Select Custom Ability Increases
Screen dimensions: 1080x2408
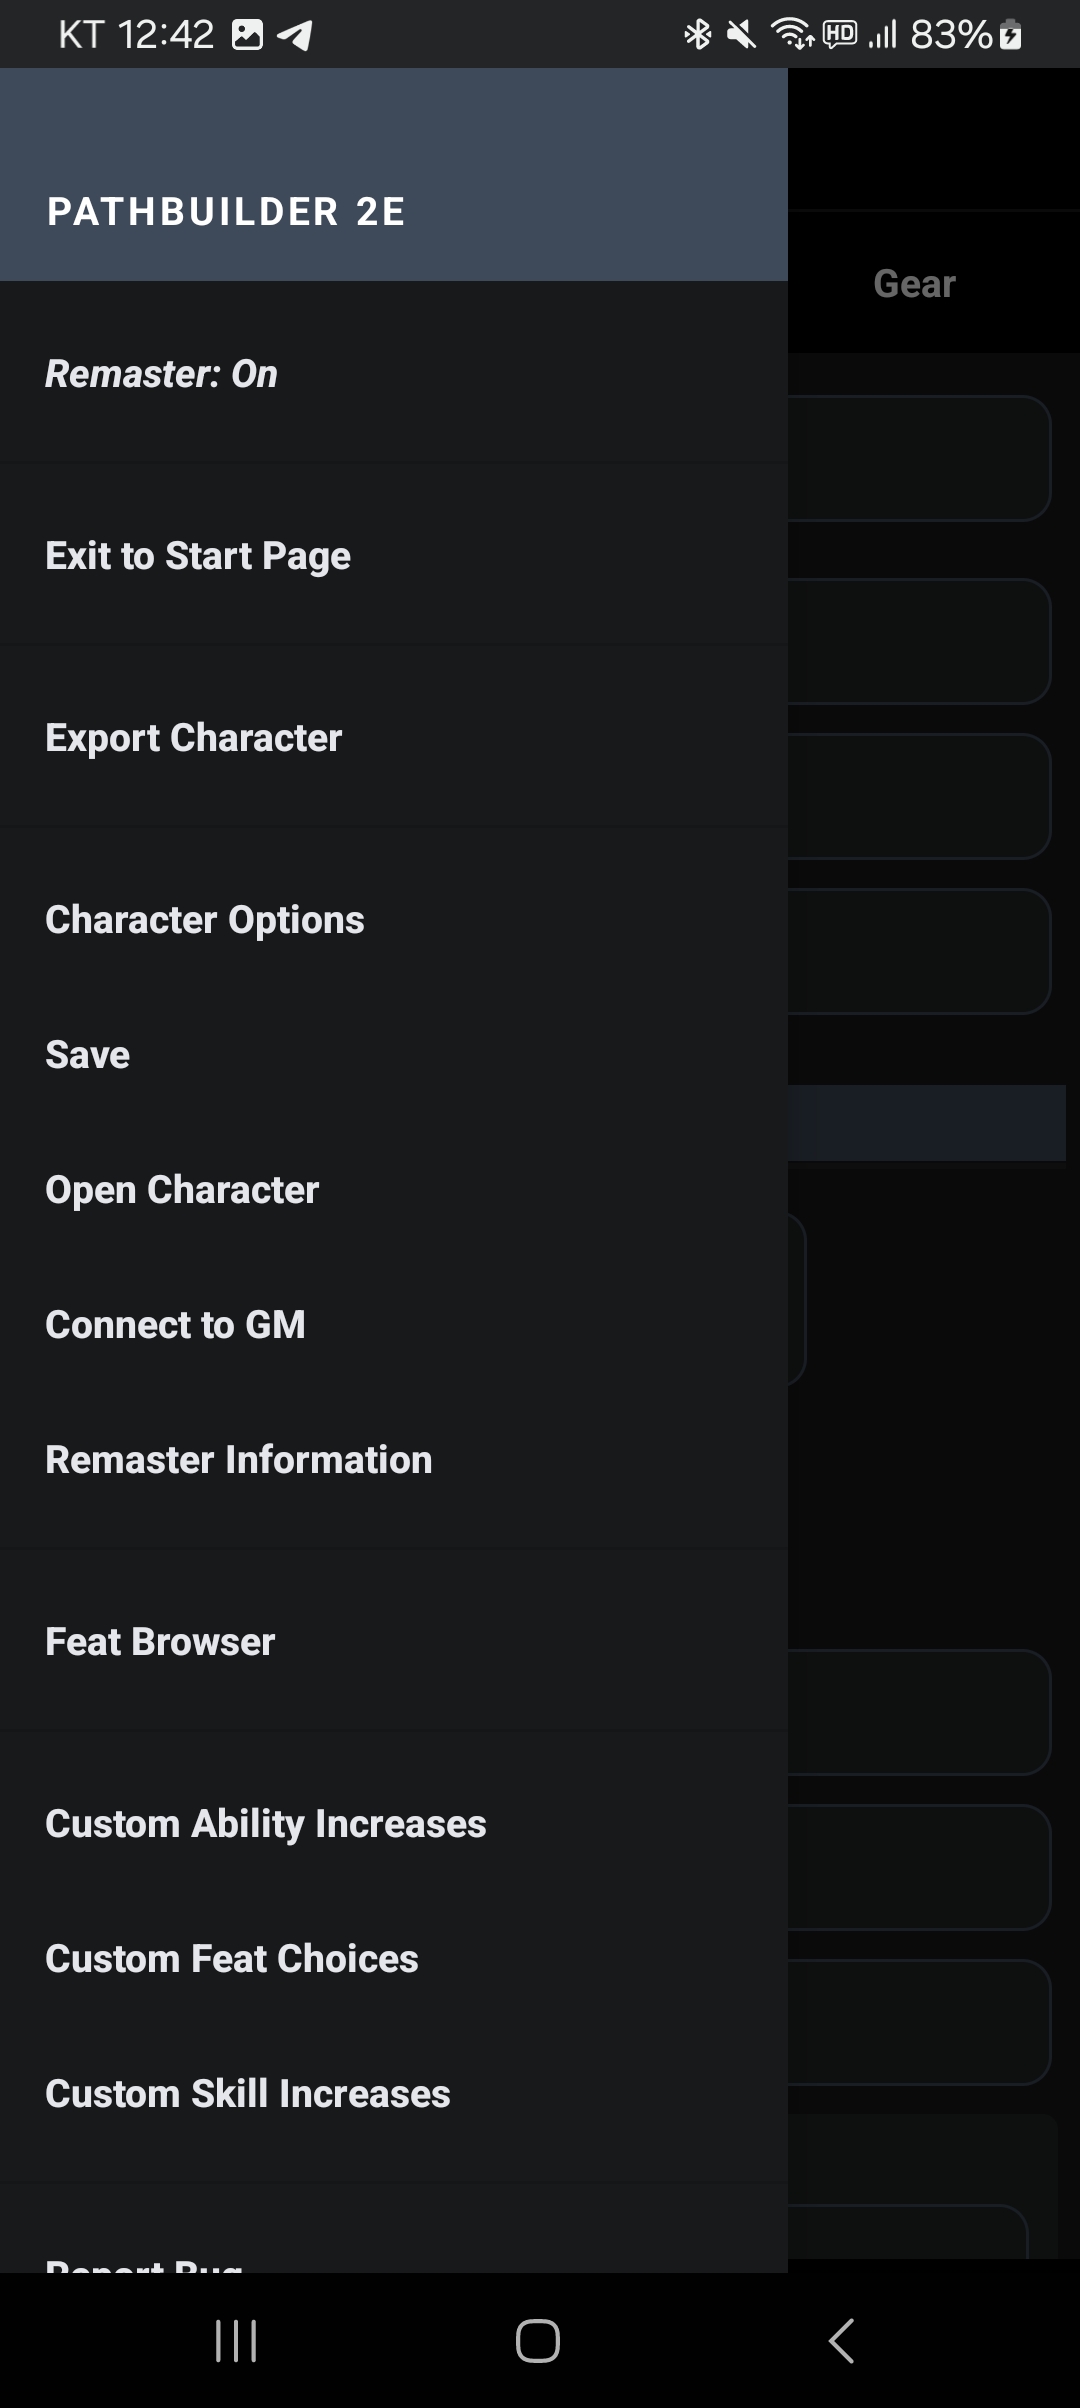click(x=266, y=1824)
